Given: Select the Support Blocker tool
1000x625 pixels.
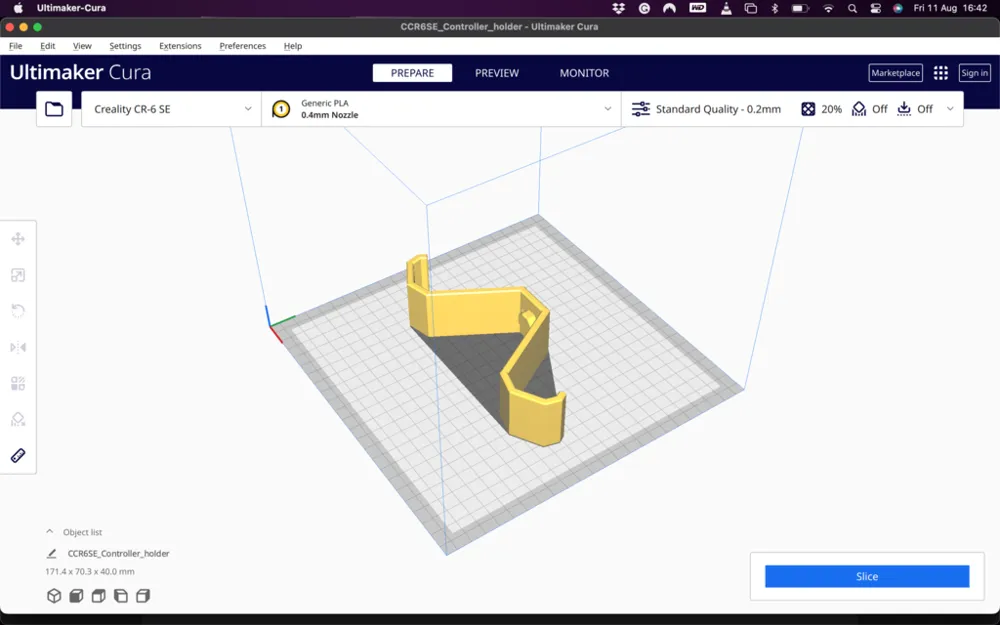Looking at the screenshot, I should (18, 419).
